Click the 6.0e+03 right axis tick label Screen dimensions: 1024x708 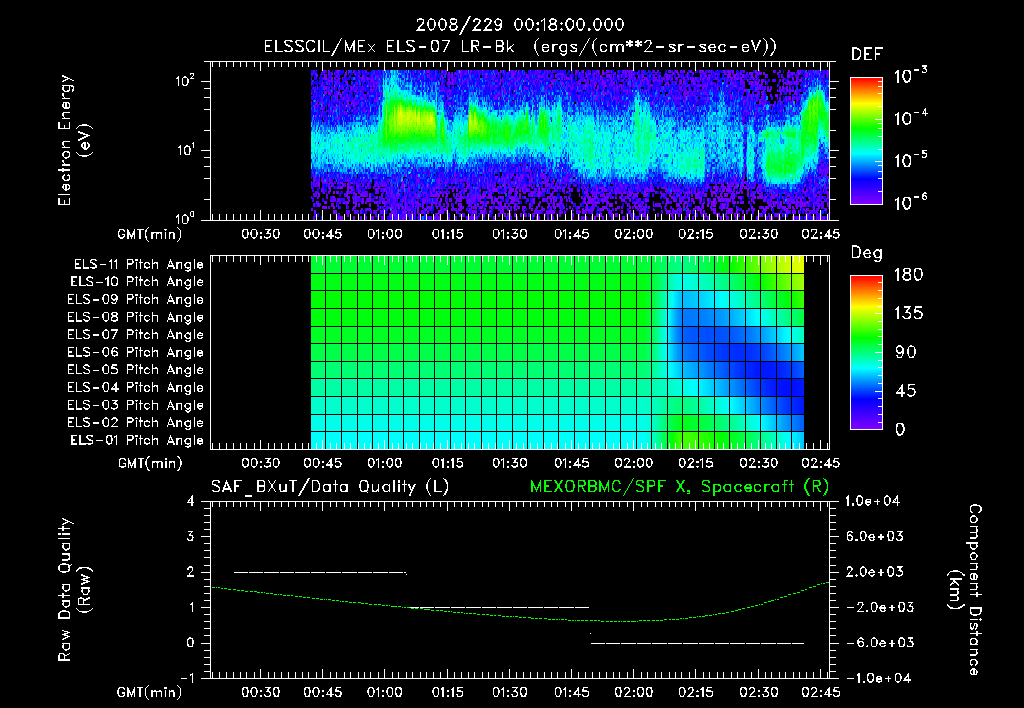(x=874, y=537)
